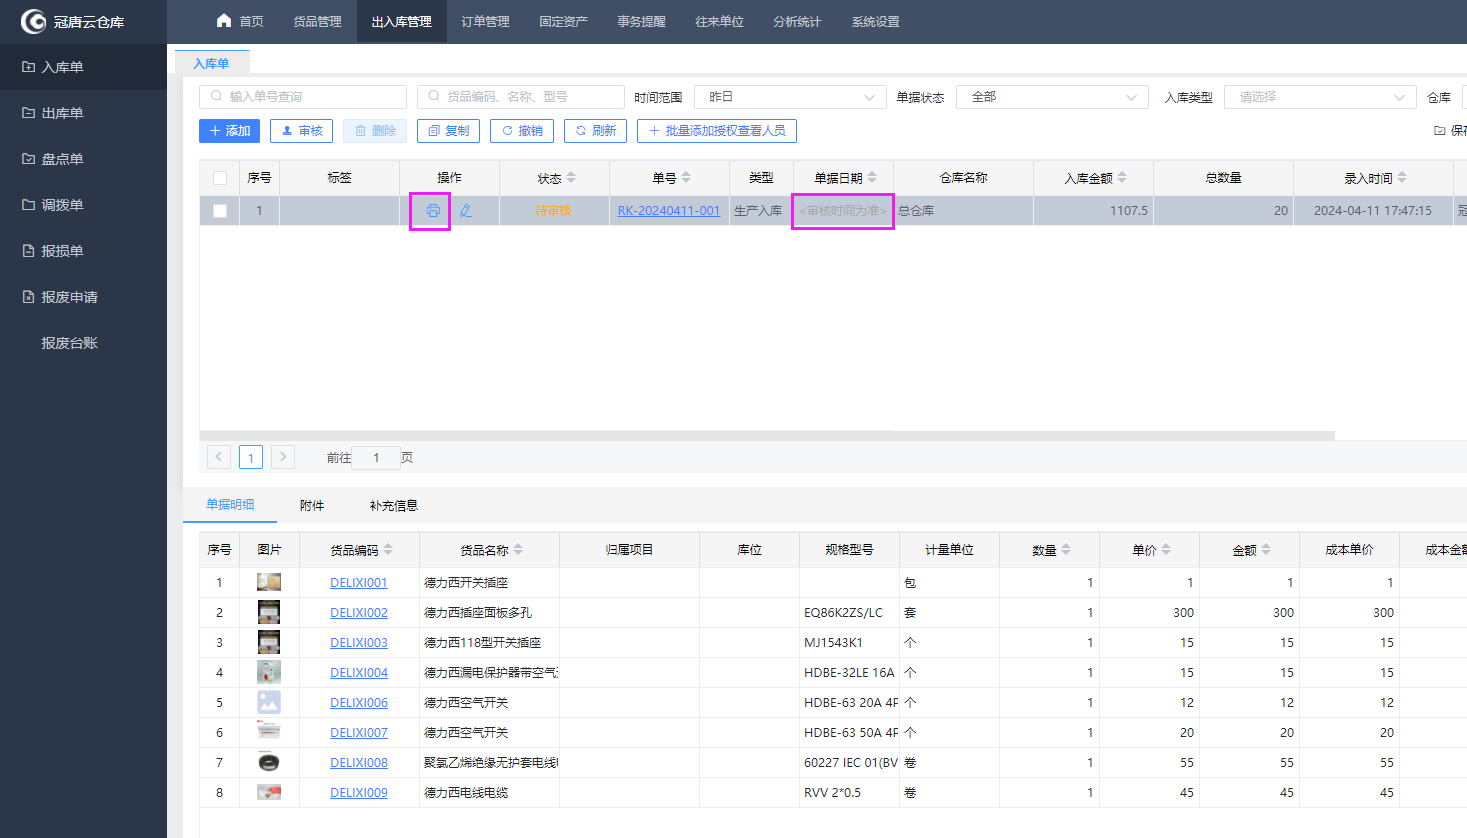Viewport: 1467px width, 838px height.
Task: Sort by 单号 column arrows
Action: point(686,177)
